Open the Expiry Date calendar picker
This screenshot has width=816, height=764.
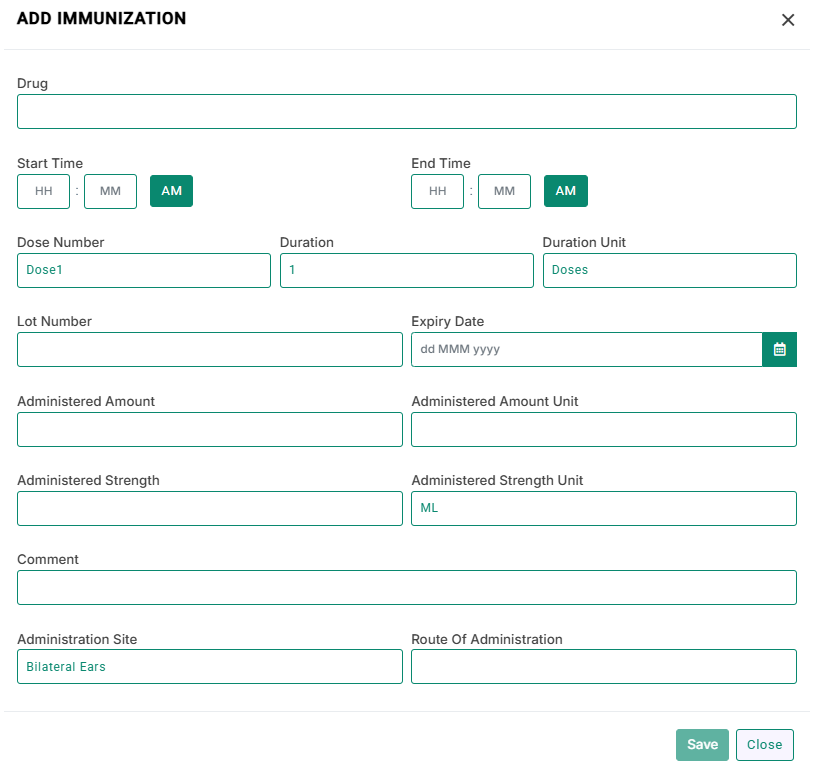click(x=779, y=349)
